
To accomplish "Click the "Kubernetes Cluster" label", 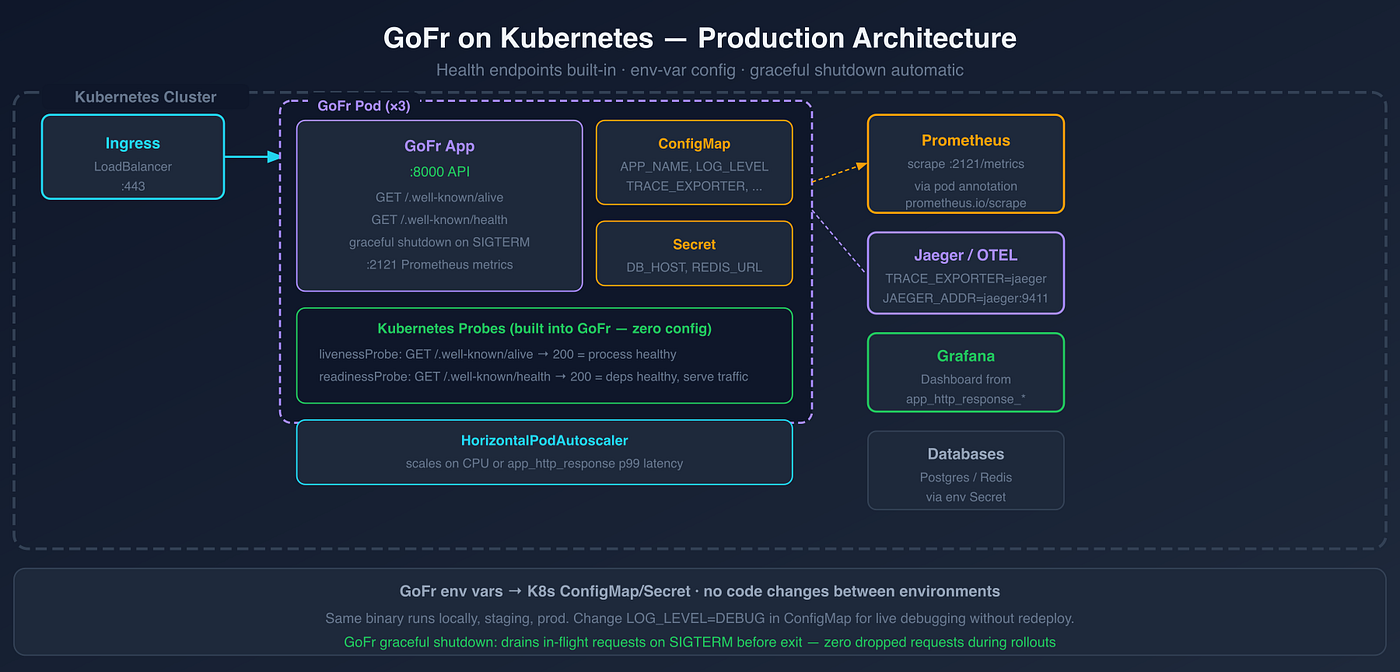I will coord(146,97).
